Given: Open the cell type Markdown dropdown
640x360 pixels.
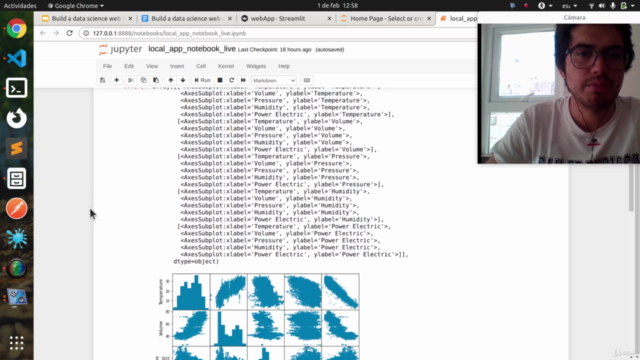Looking at the screenshot, I should 273,80.
